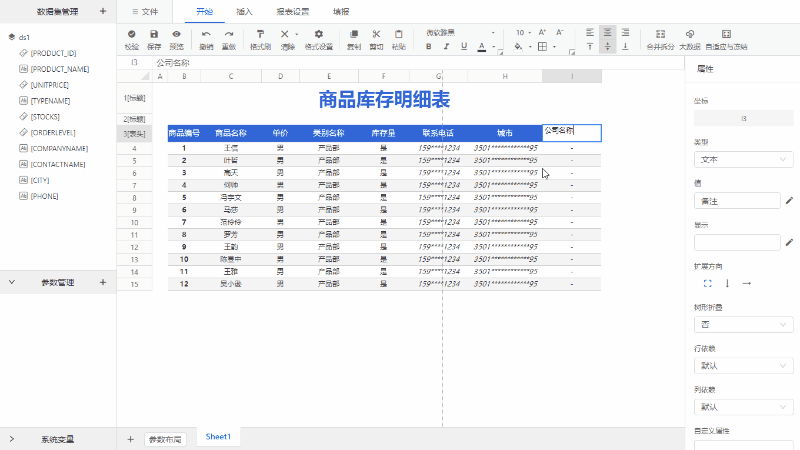Image resolution: width=800 pixels, height=450 pixels.
Task: Select the [COMPANYNAME] field
Action: click(54, 148)
